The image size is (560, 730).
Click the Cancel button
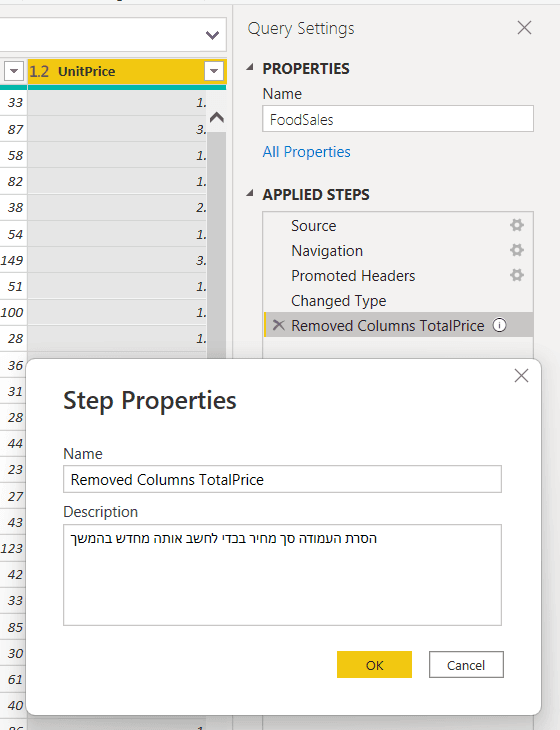466,665
